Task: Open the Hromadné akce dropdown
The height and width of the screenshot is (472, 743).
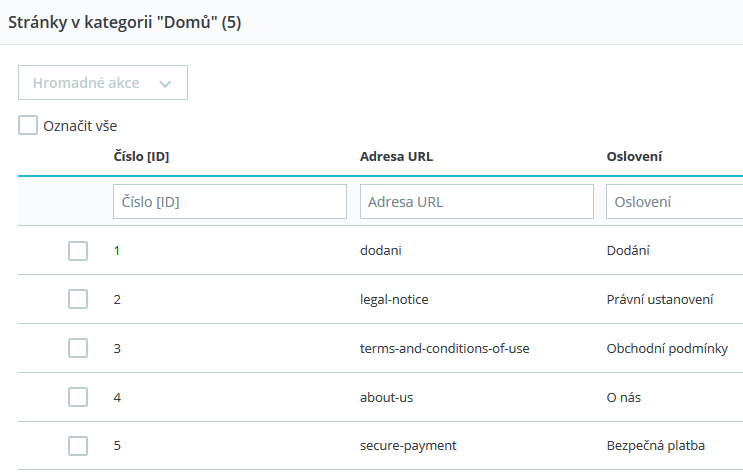Action: (x=103, y=83)
